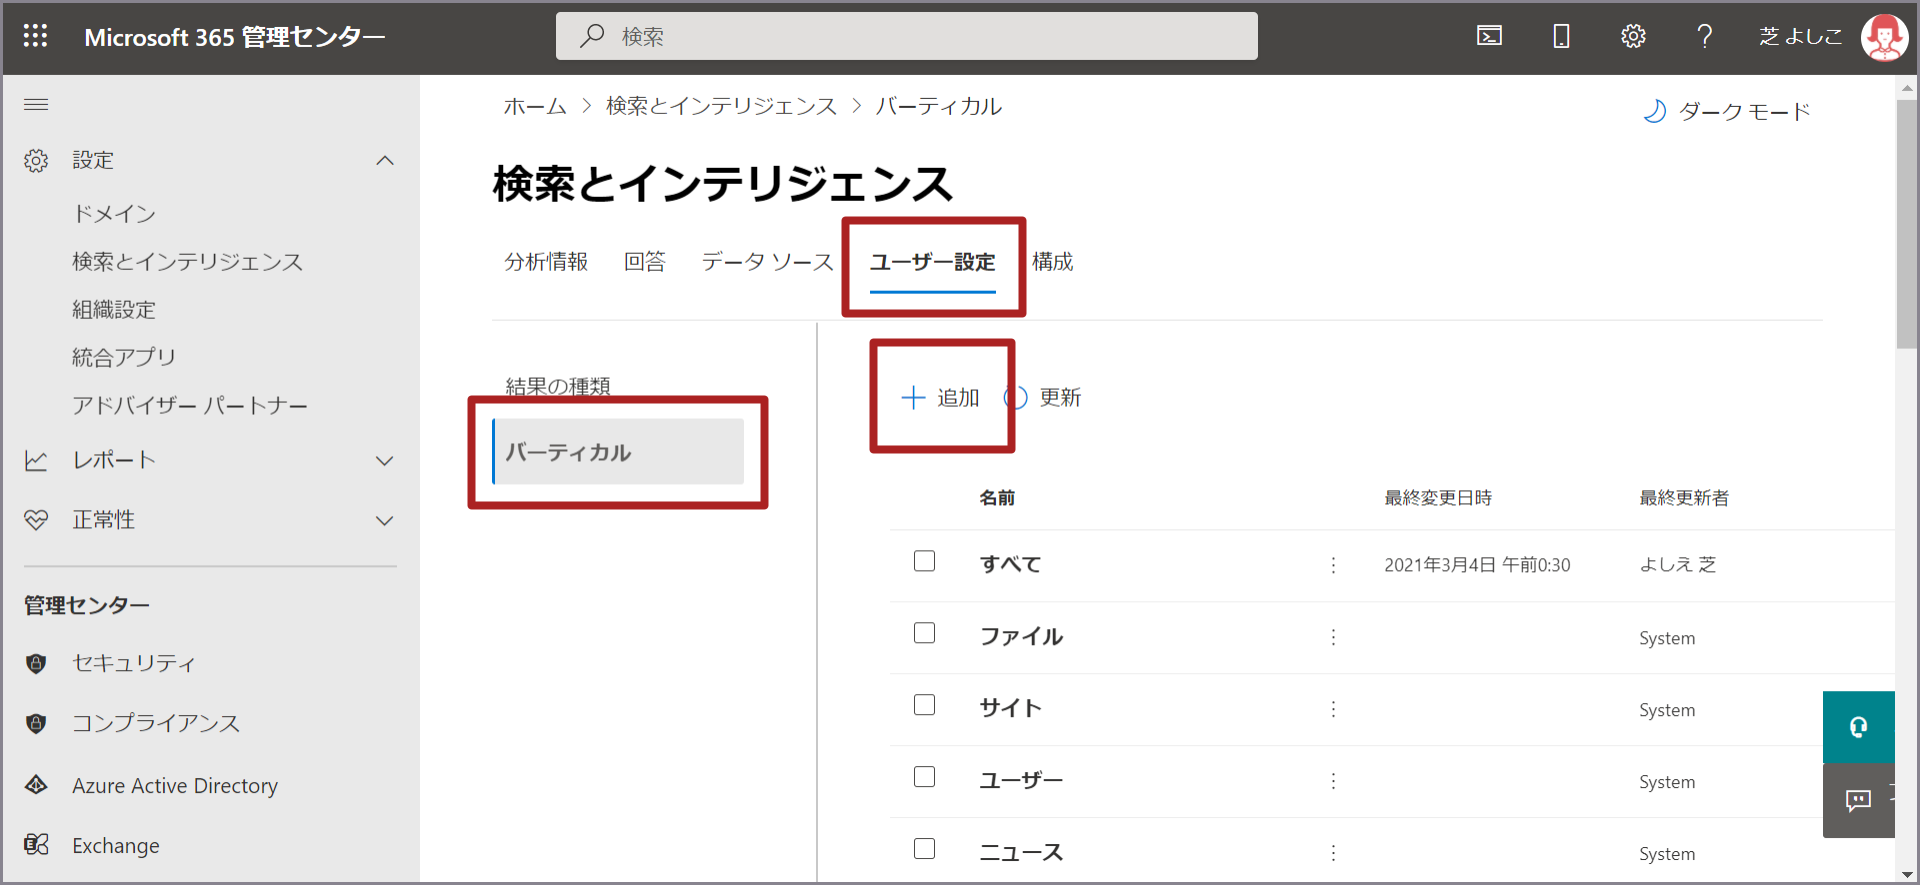
Task: Select the ニュース row checkbox
Action: [924, 849]
